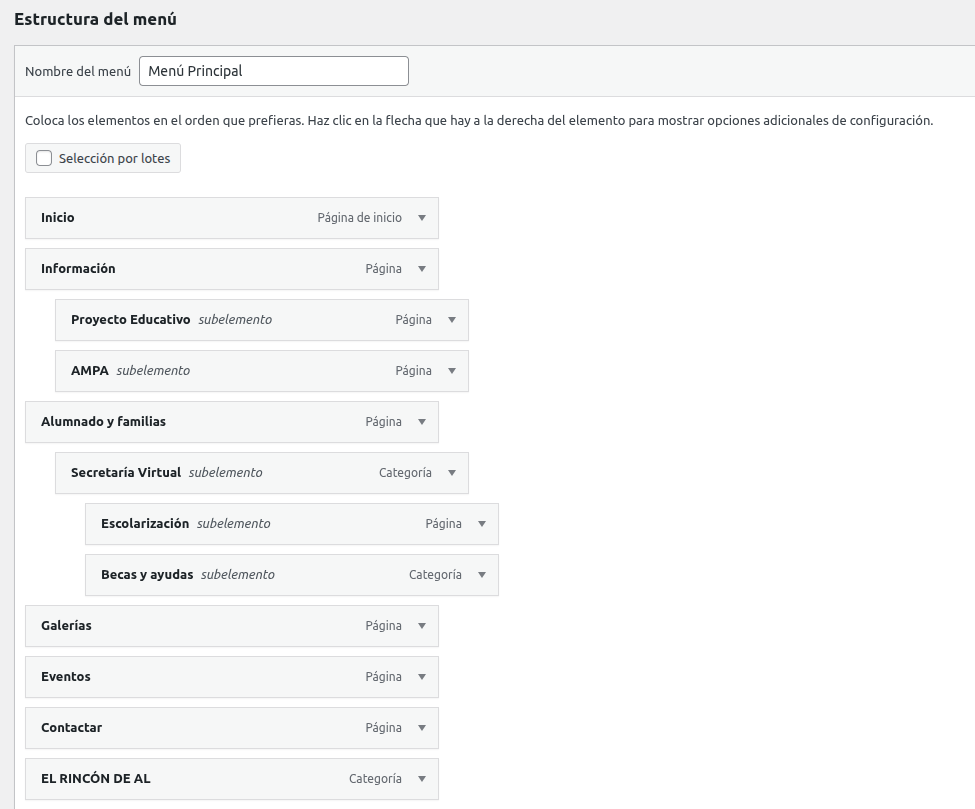This screenshot has width=975, height=809.
Task: Expand Becas y ayudas item arrow
Action: [x=482, y=575]
